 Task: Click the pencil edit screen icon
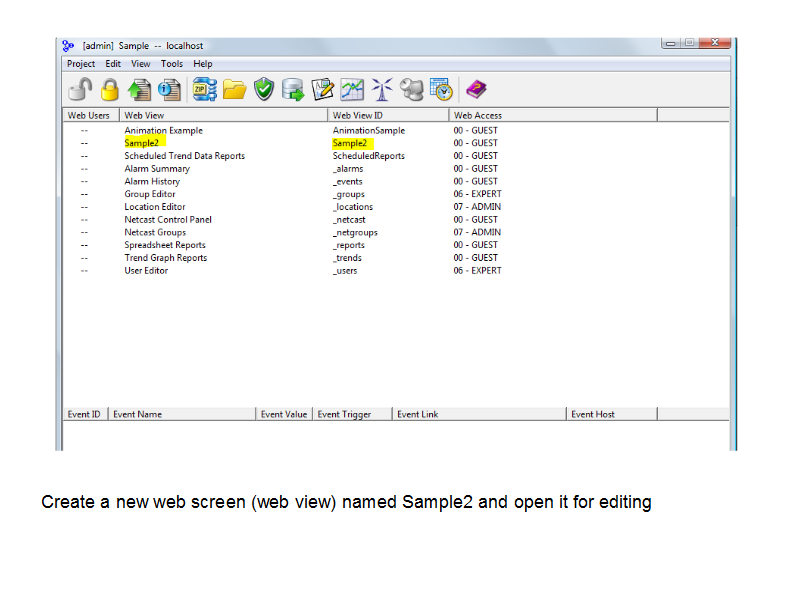322,89
